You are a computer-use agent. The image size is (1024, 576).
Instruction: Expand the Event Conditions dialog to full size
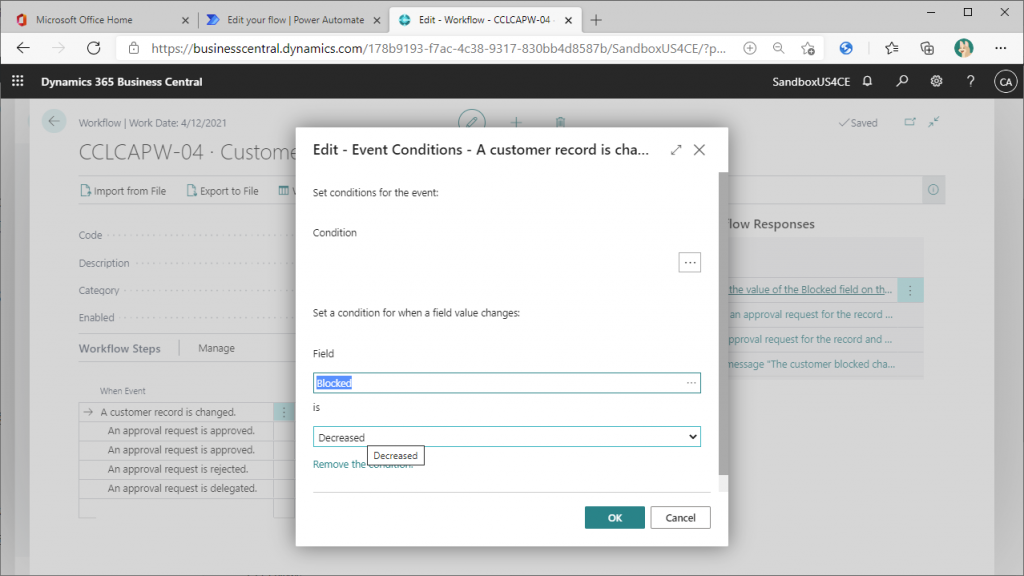(x=676, y=150)
